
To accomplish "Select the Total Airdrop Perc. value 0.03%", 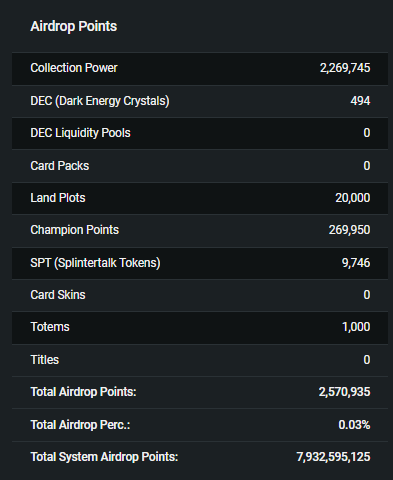I will click(354, 425).
